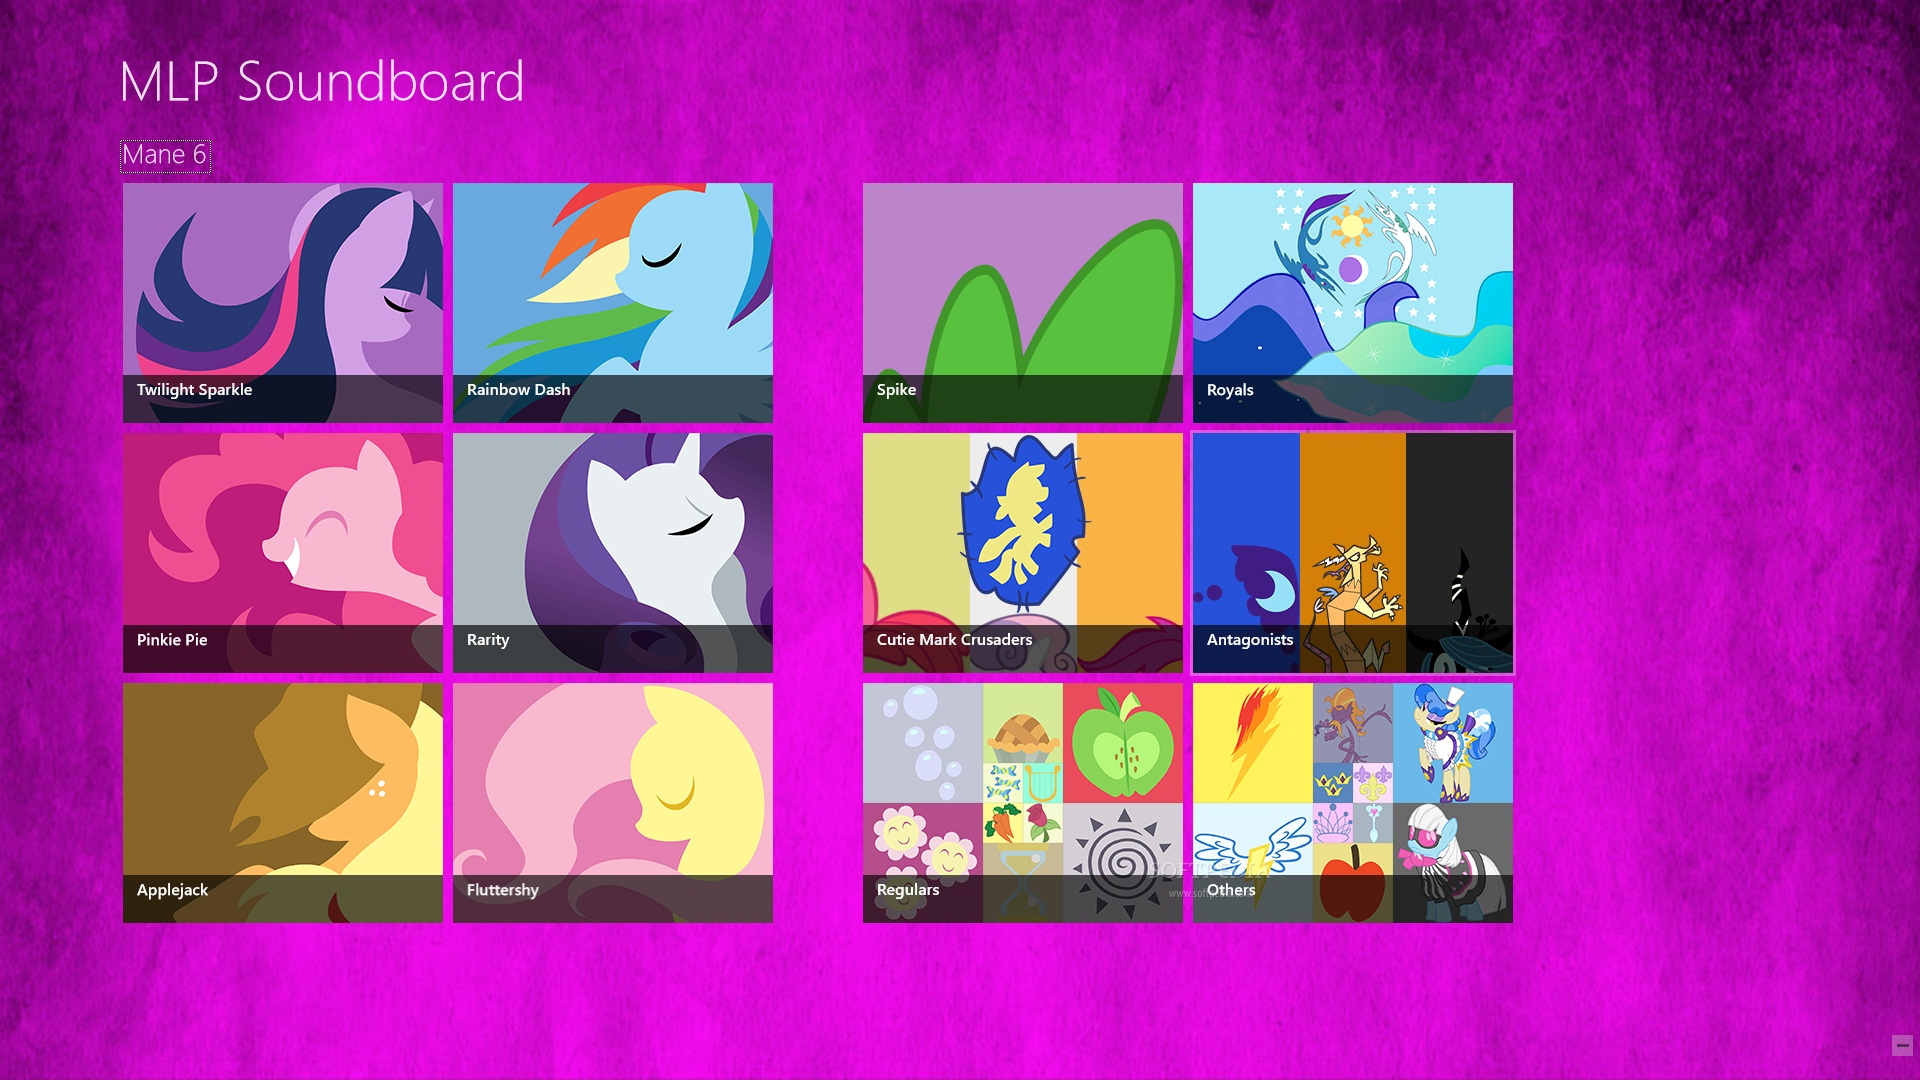The image size is (1920, 1080).
Task: Open the Spike tile
Action: click(x=1022, y=302)
